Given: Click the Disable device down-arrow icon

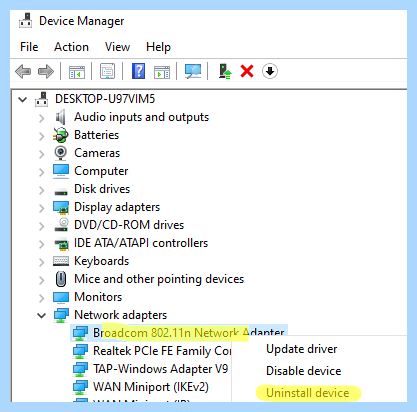Looking at the screenshot, I should click(270, 71).
